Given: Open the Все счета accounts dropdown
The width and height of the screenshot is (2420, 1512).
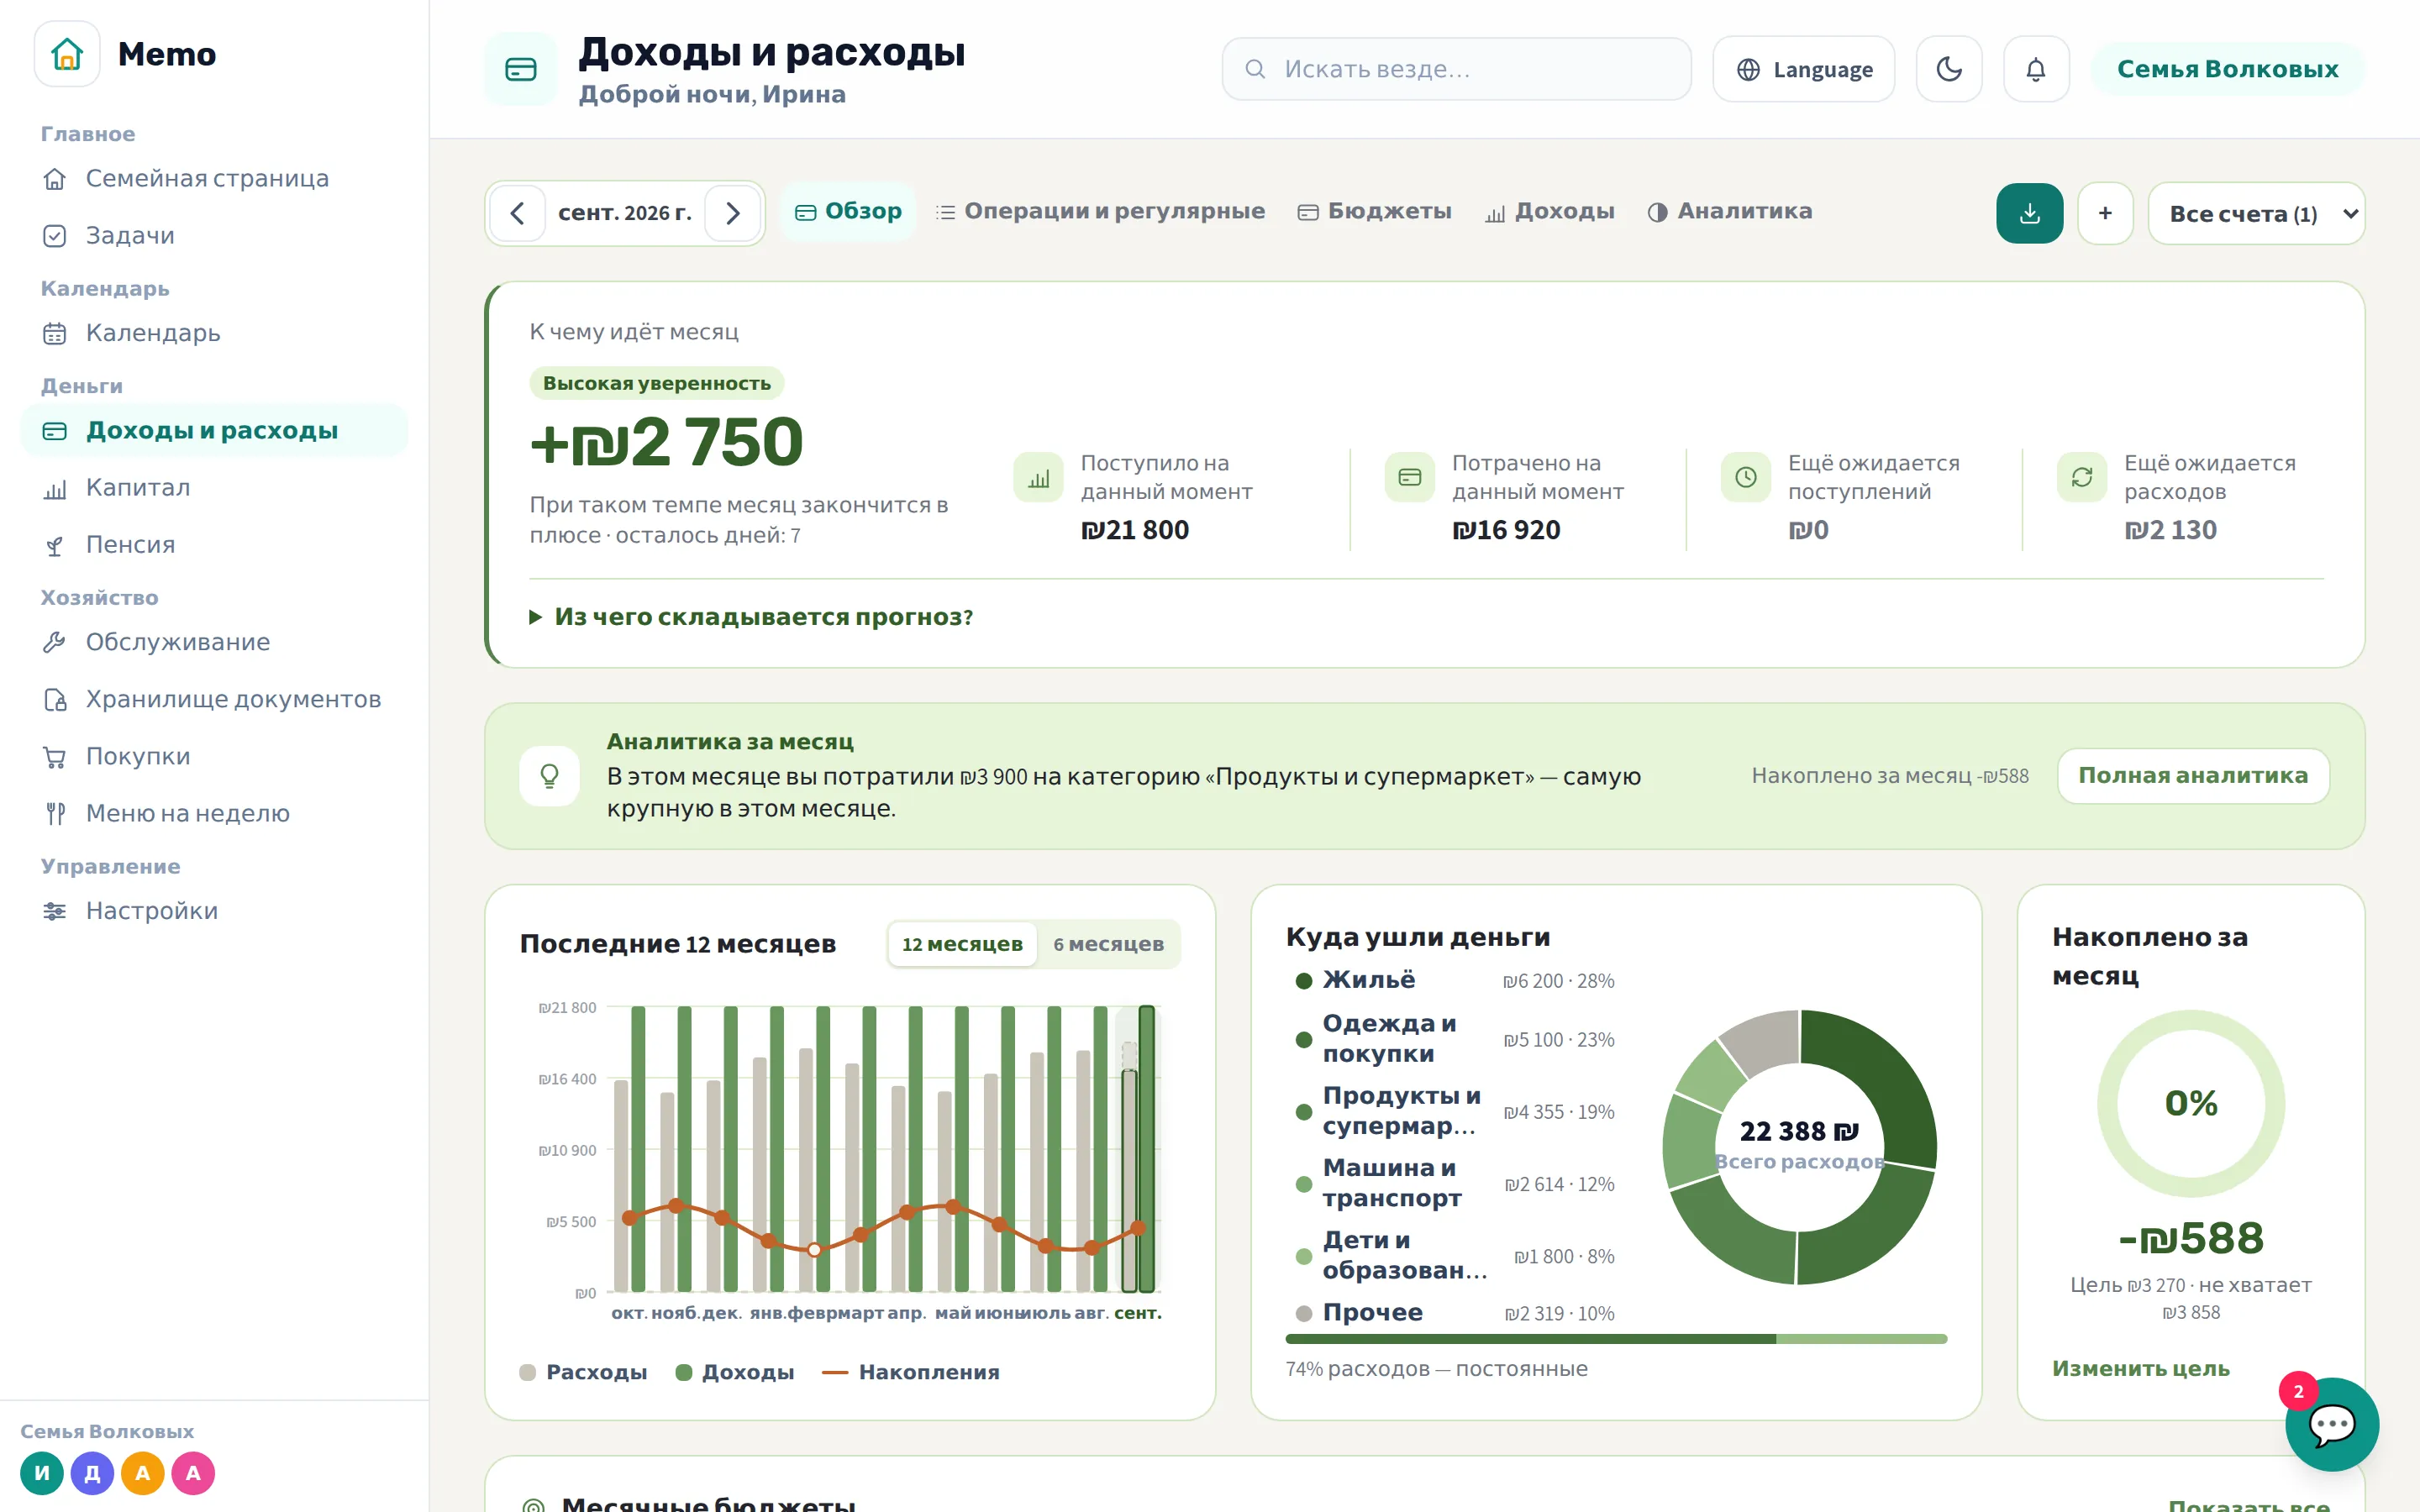Looking at the screenshot, I should pos(2256,213).
